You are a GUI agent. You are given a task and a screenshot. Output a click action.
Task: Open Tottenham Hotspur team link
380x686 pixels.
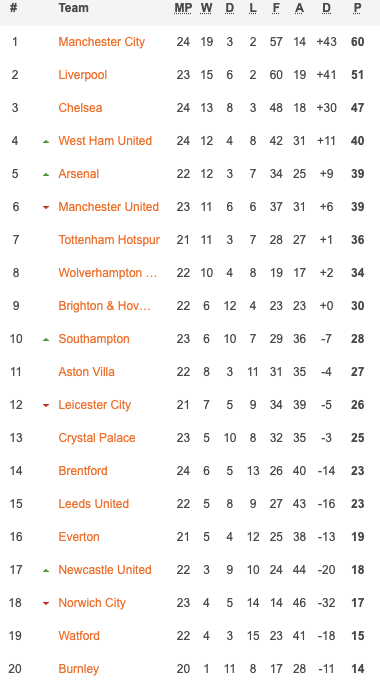(109, 240)
